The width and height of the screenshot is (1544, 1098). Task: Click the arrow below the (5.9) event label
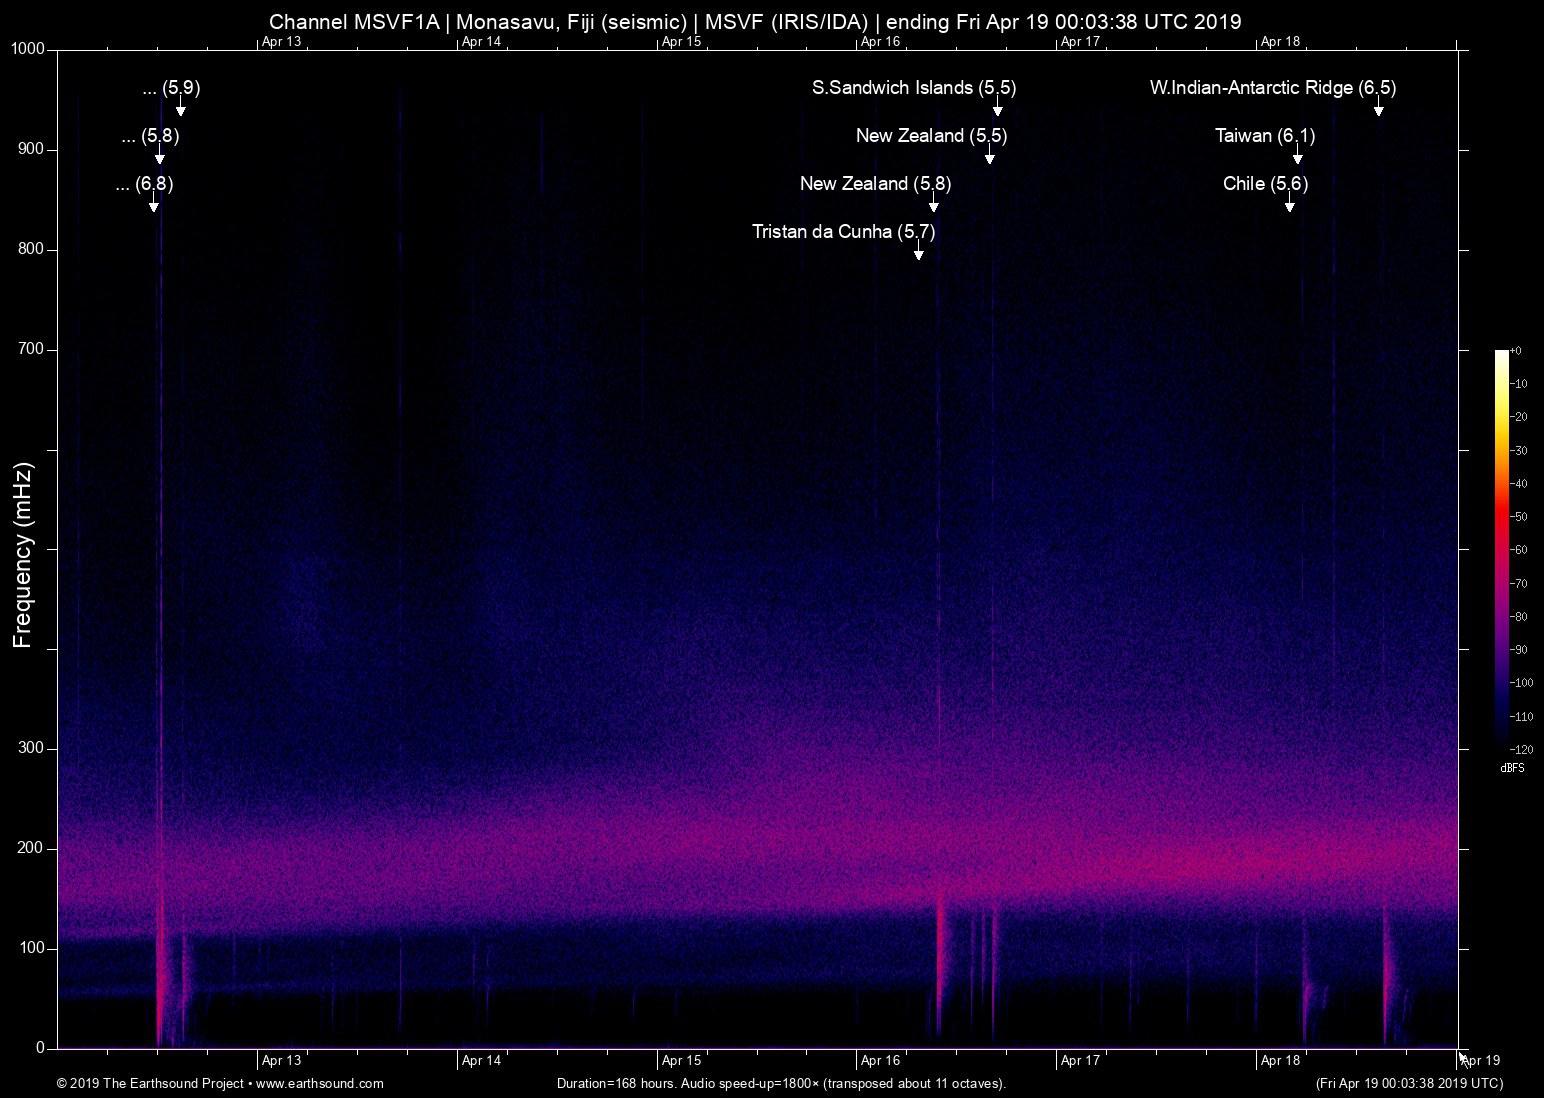coord(181,107)
